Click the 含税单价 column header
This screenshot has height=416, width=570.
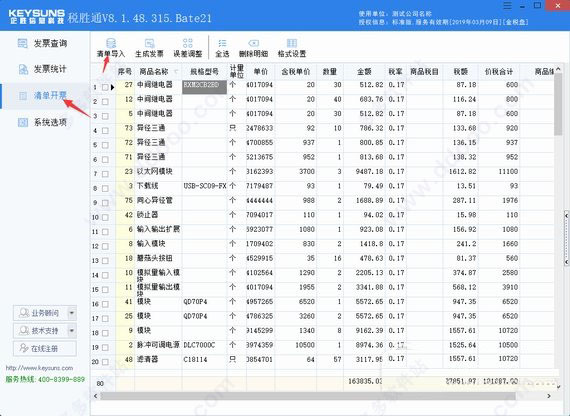(x=296, y=72)
